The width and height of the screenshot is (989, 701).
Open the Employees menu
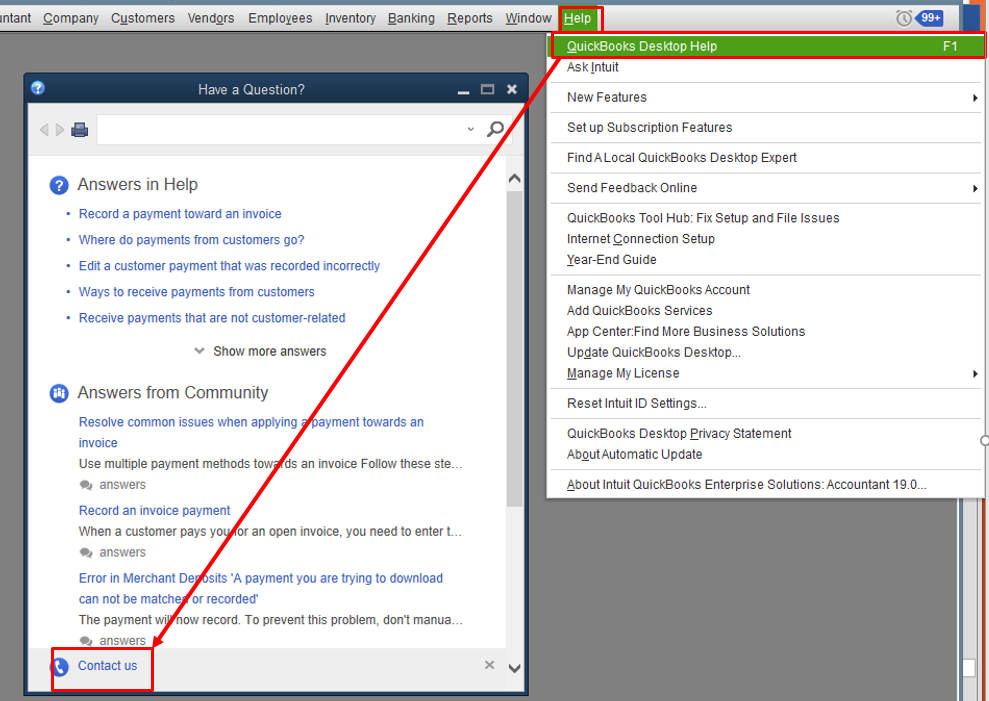pos(280,18)
